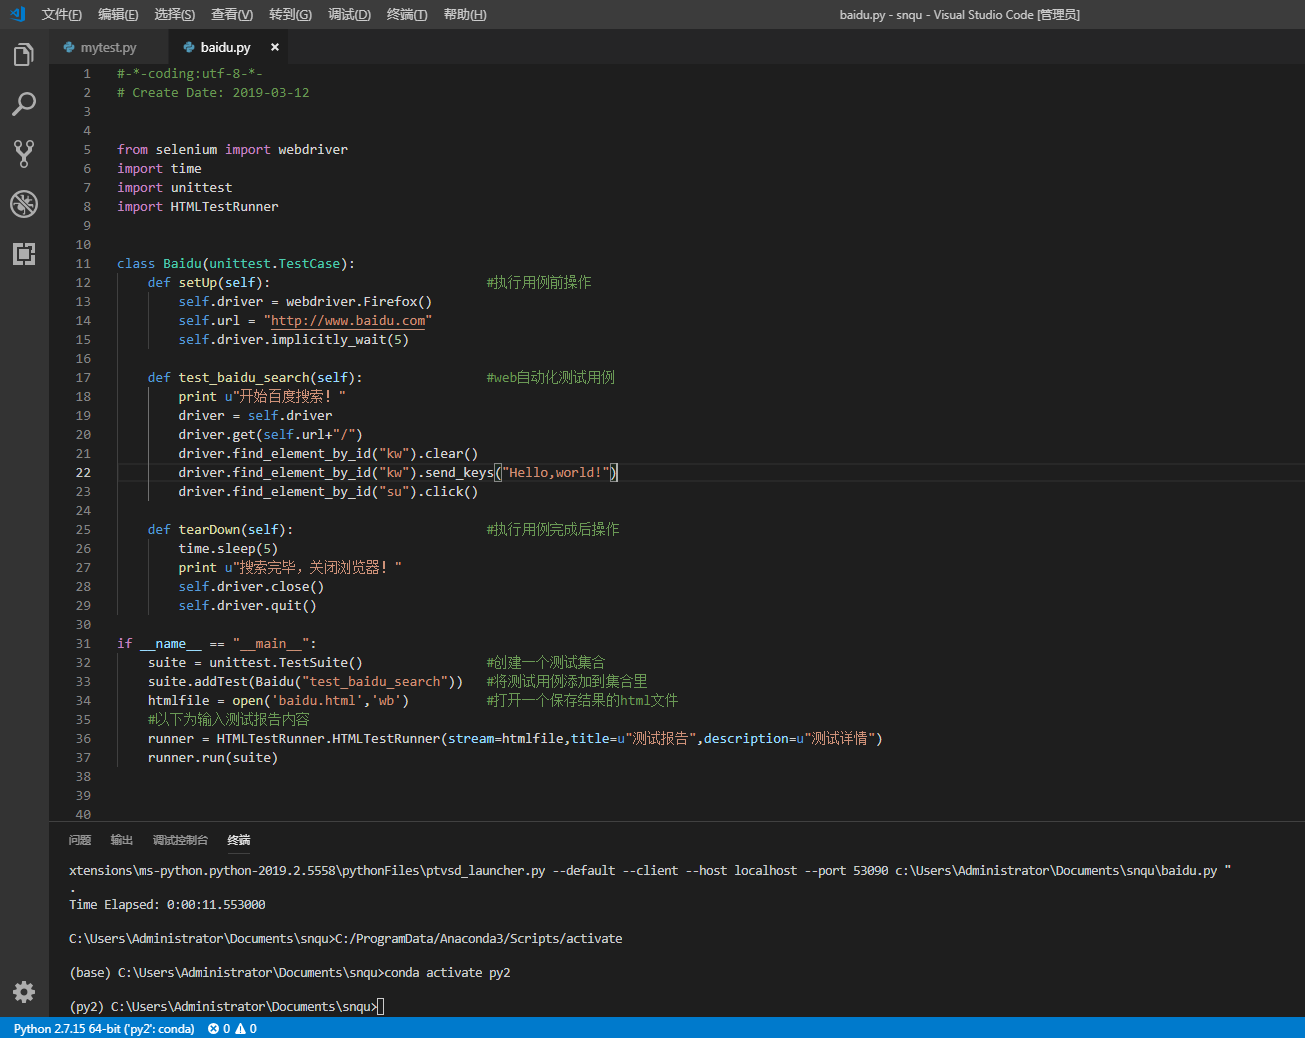Click the Manage gear icon
Viewport: 1305px width, 1038px height.
click(24, 991)
